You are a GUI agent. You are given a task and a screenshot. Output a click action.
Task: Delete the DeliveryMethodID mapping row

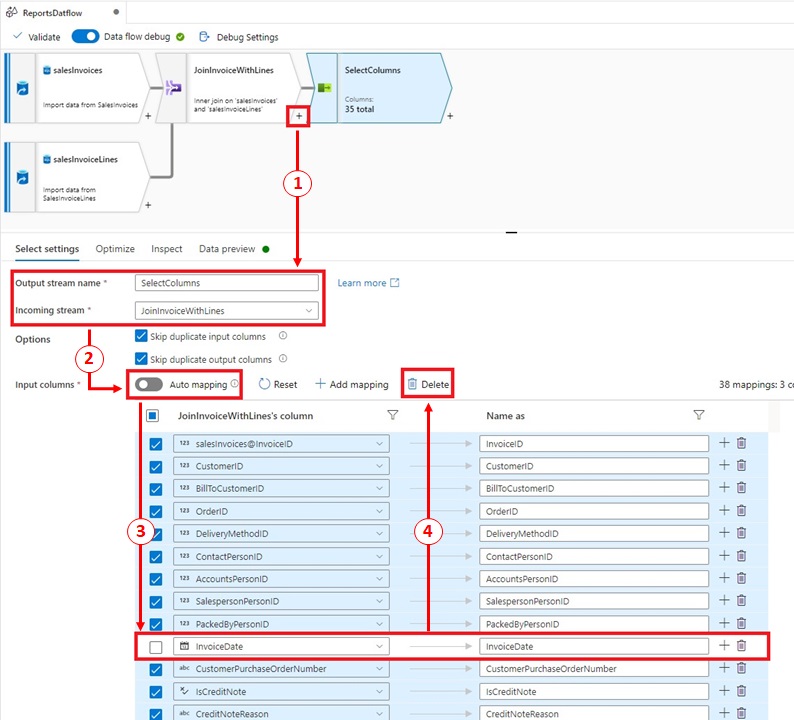741,533
